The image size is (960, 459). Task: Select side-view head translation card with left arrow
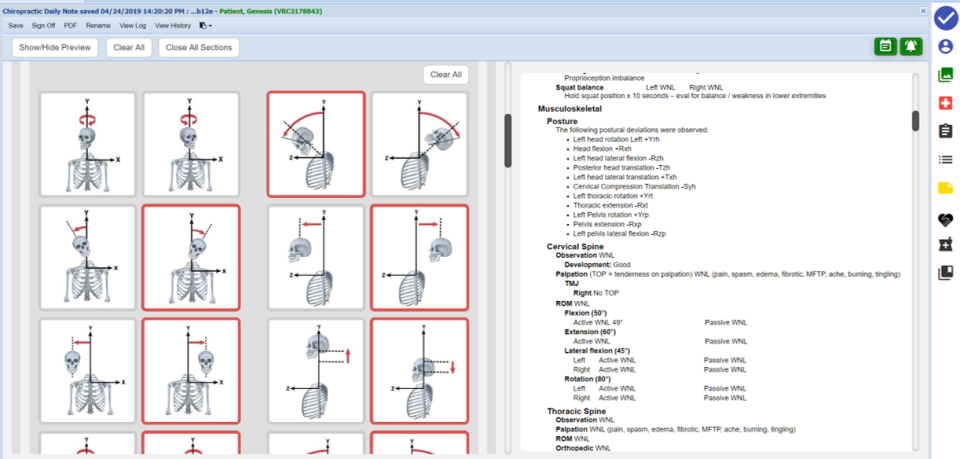[x=316, y=258]
